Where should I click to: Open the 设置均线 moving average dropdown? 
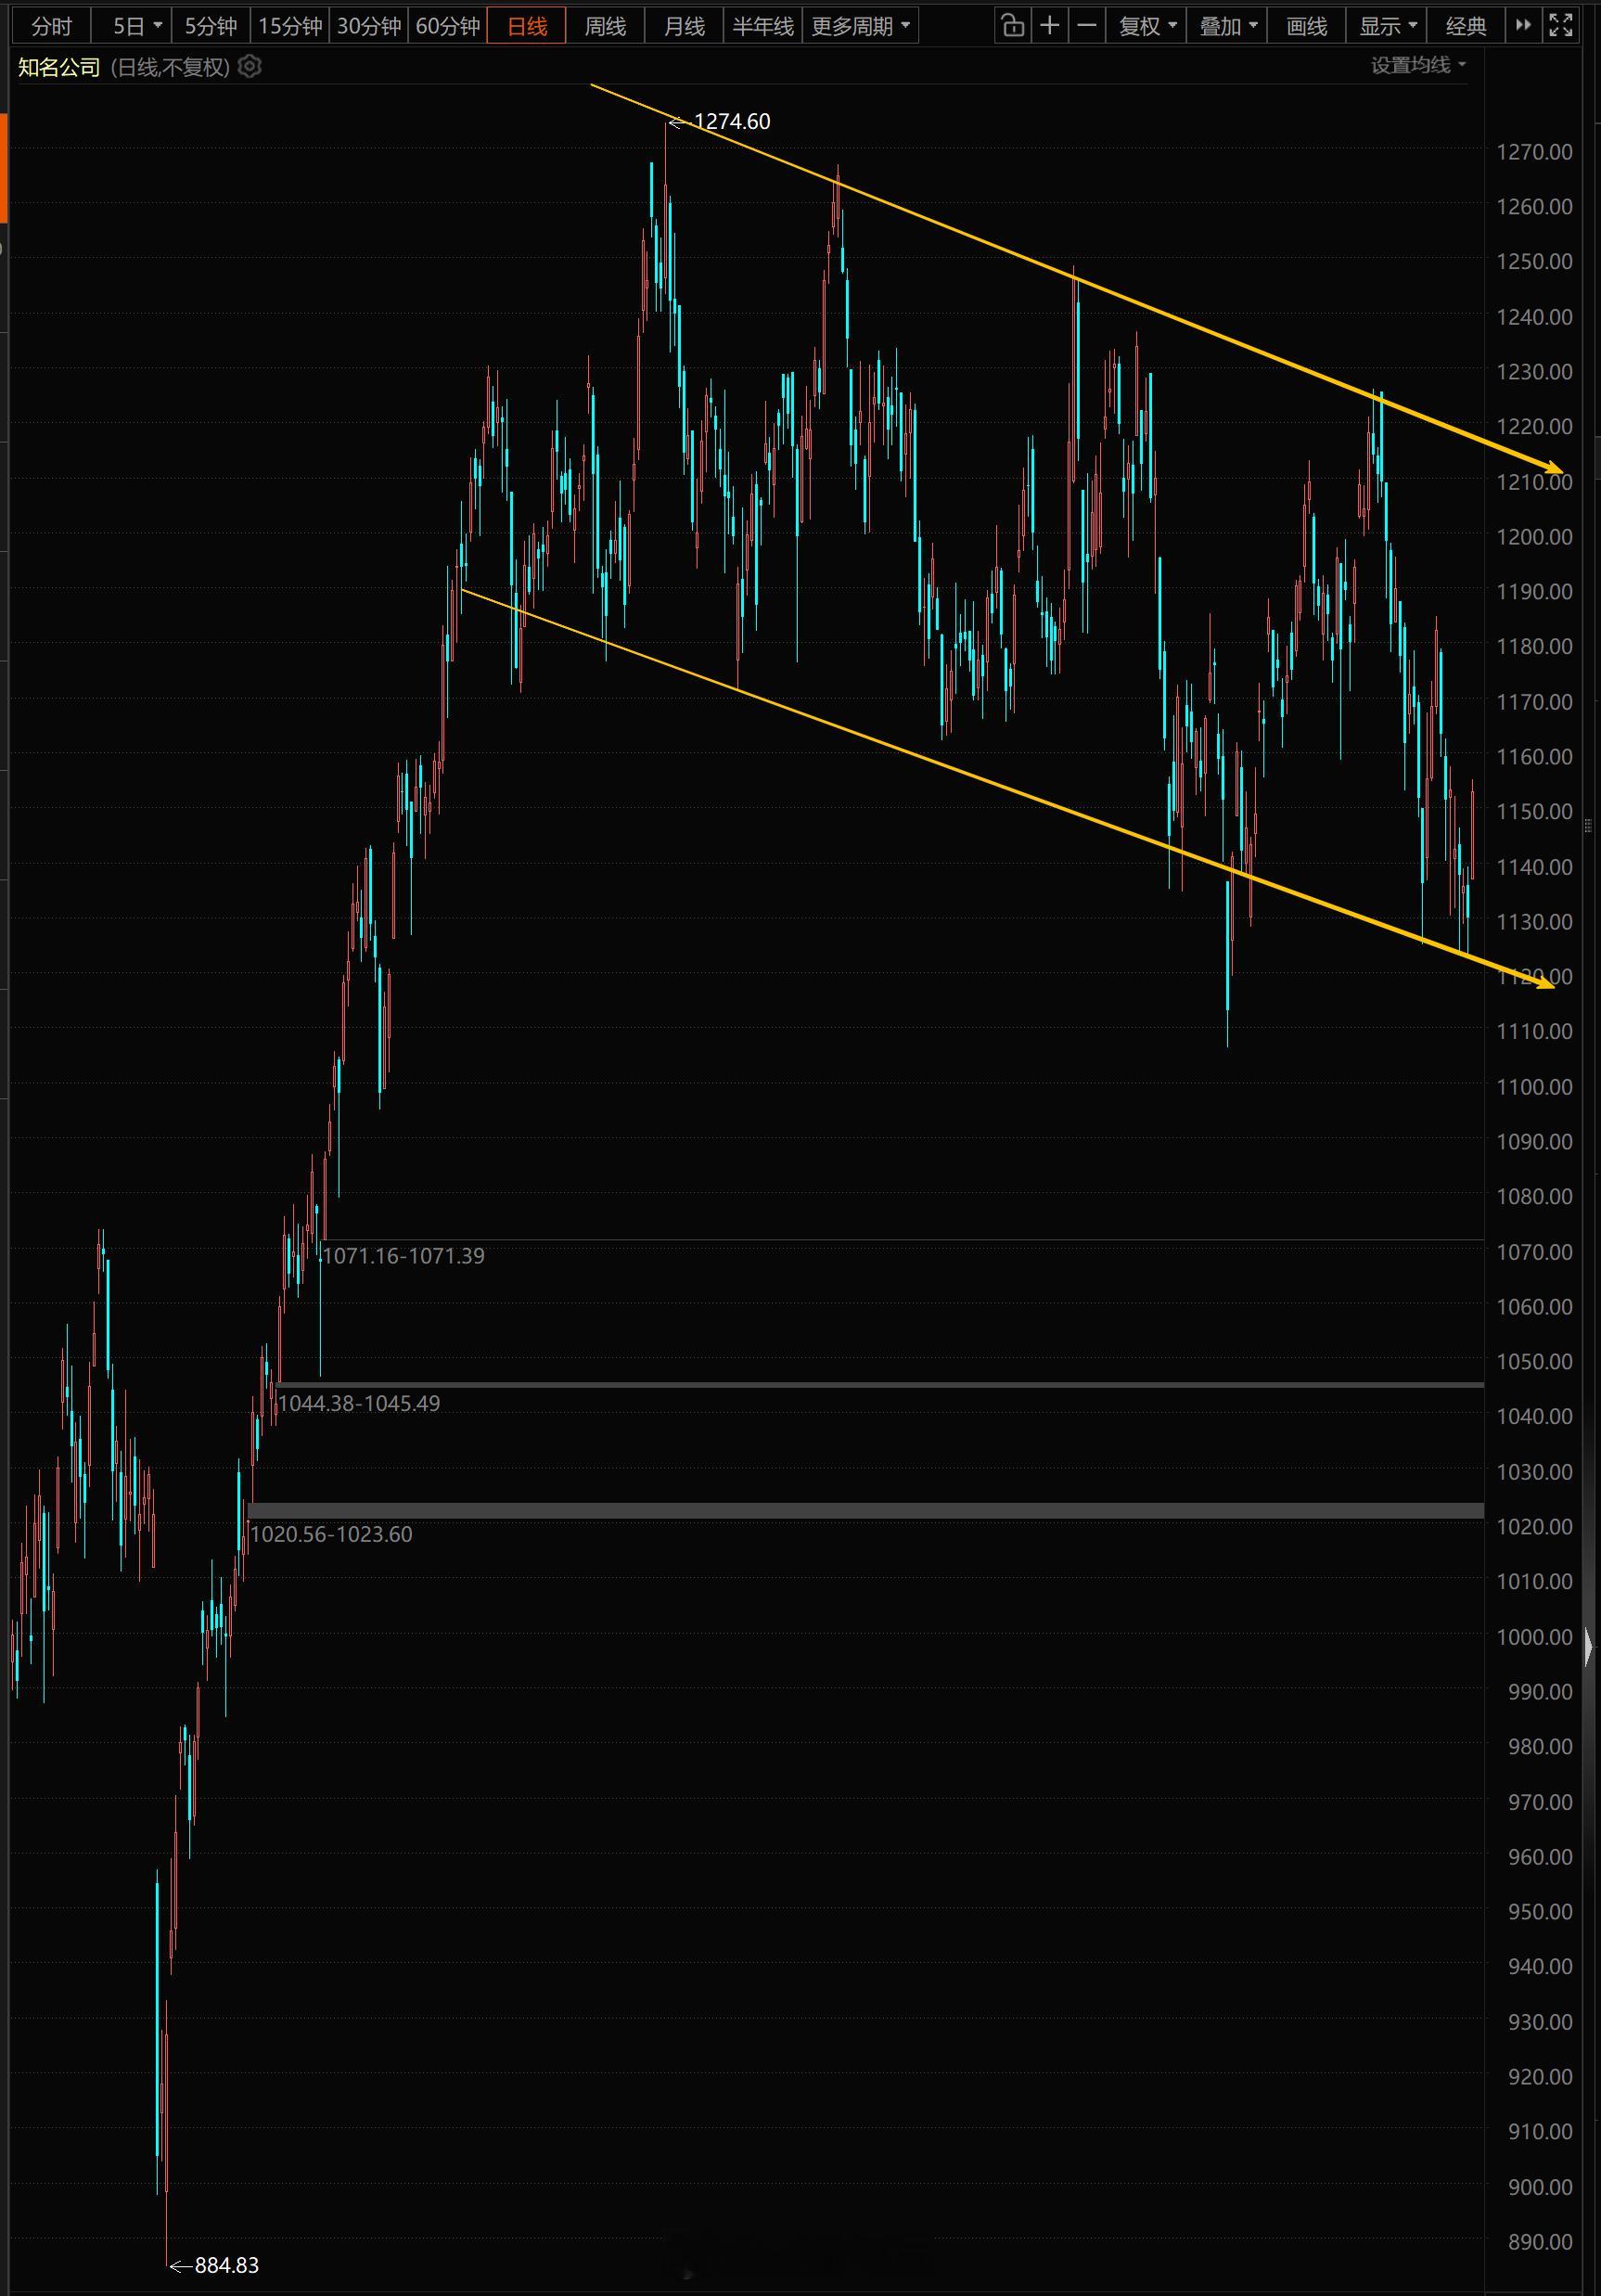tap(1418, 65)
